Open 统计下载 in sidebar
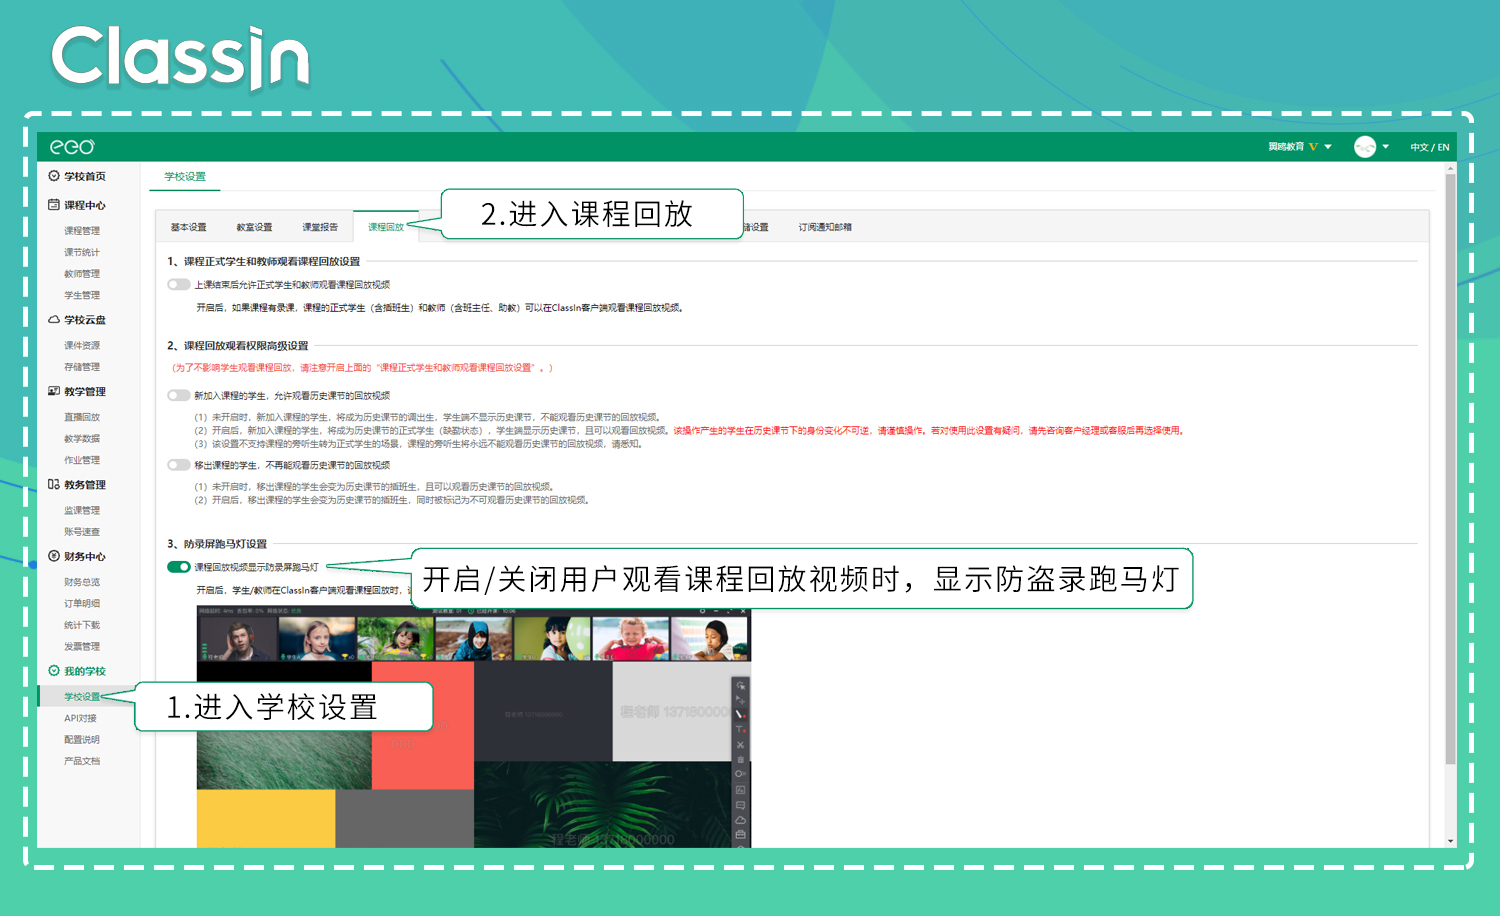 click(82, 625)
